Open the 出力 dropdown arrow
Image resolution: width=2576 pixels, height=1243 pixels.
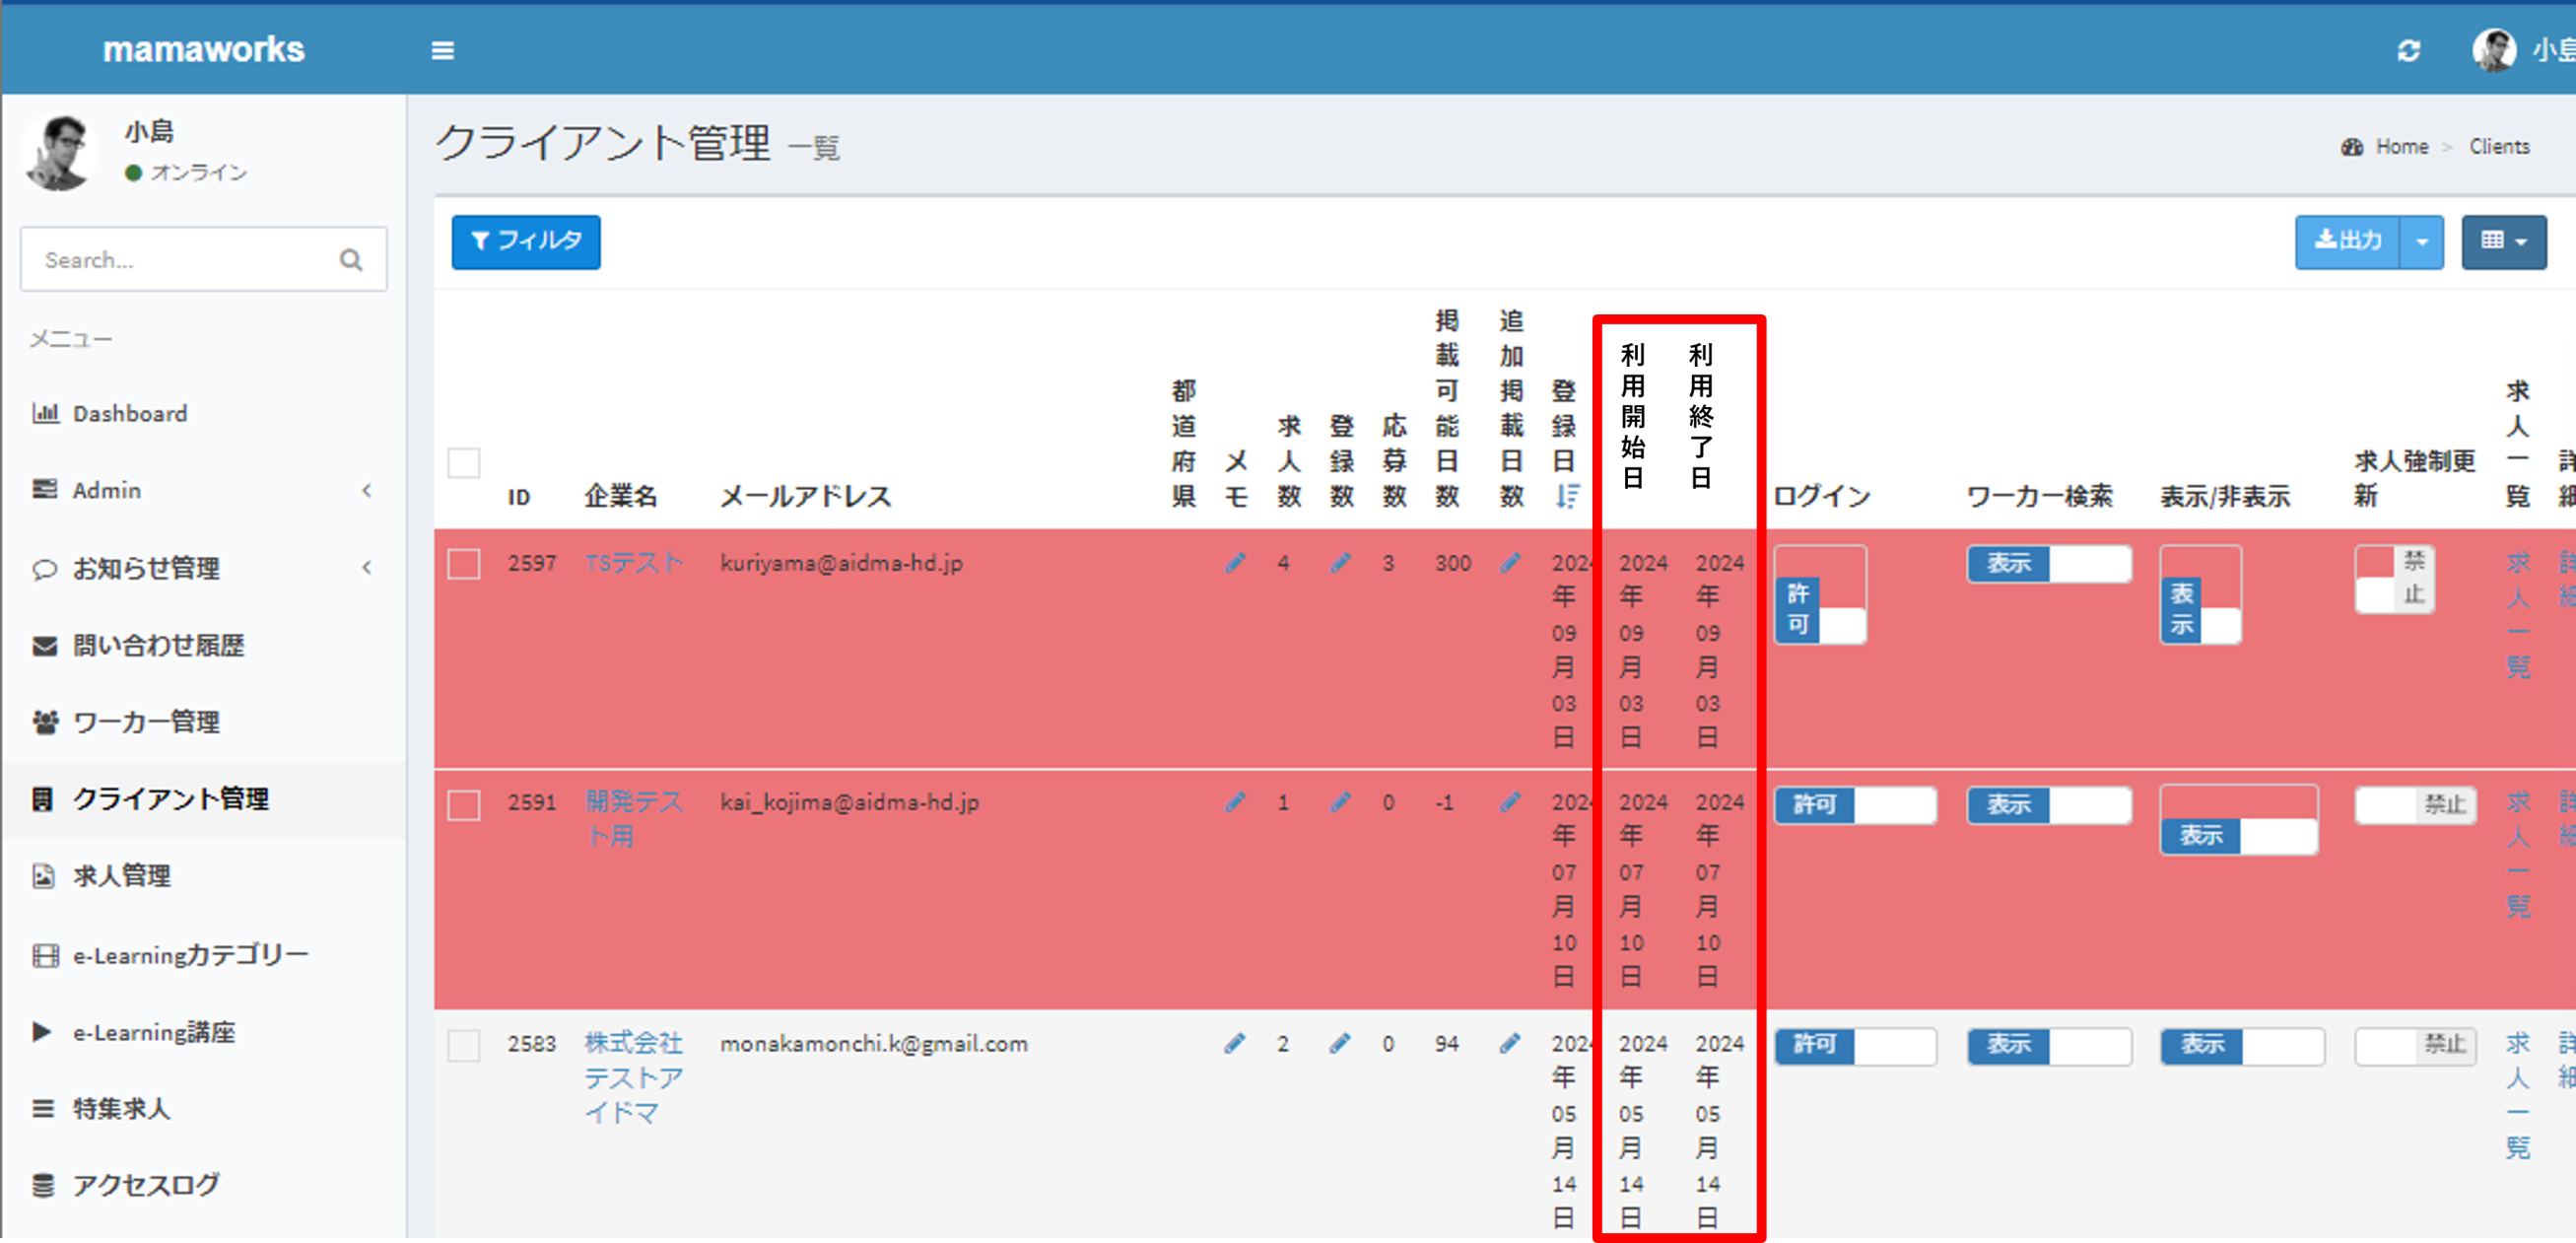[2421, 242]
